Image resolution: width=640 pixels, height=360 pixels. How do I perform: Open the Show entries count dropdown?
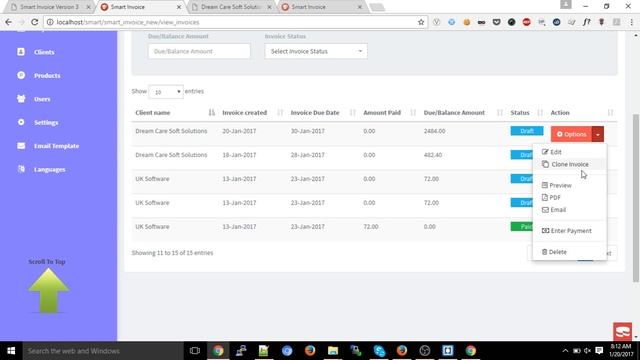point(166,92)
